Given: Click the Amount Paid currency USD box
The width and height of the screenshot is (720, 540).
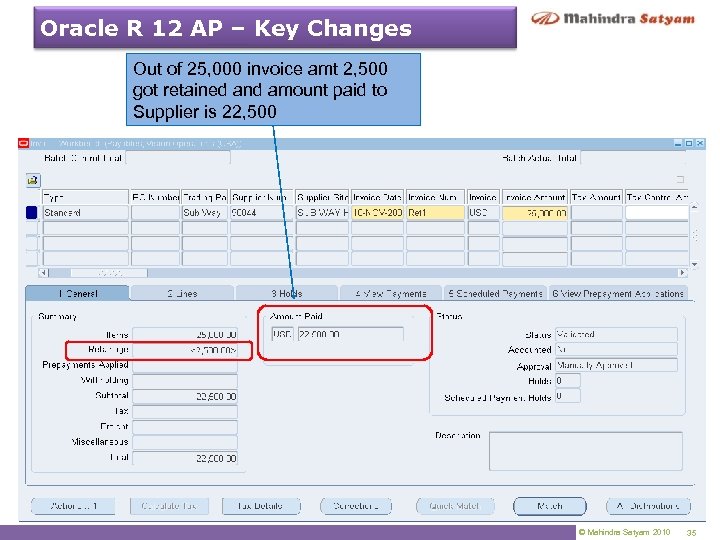Looking at the screenshot, I should tap(282, 334).
